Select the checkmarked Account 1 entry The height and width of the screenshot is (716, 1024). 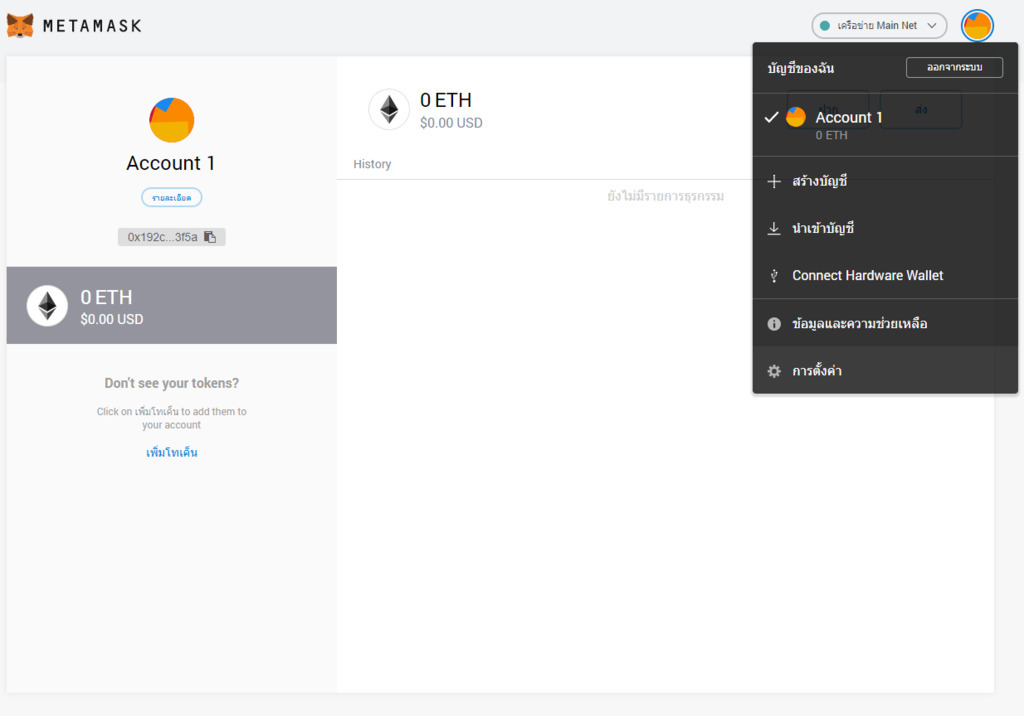[x=848, y=118]
